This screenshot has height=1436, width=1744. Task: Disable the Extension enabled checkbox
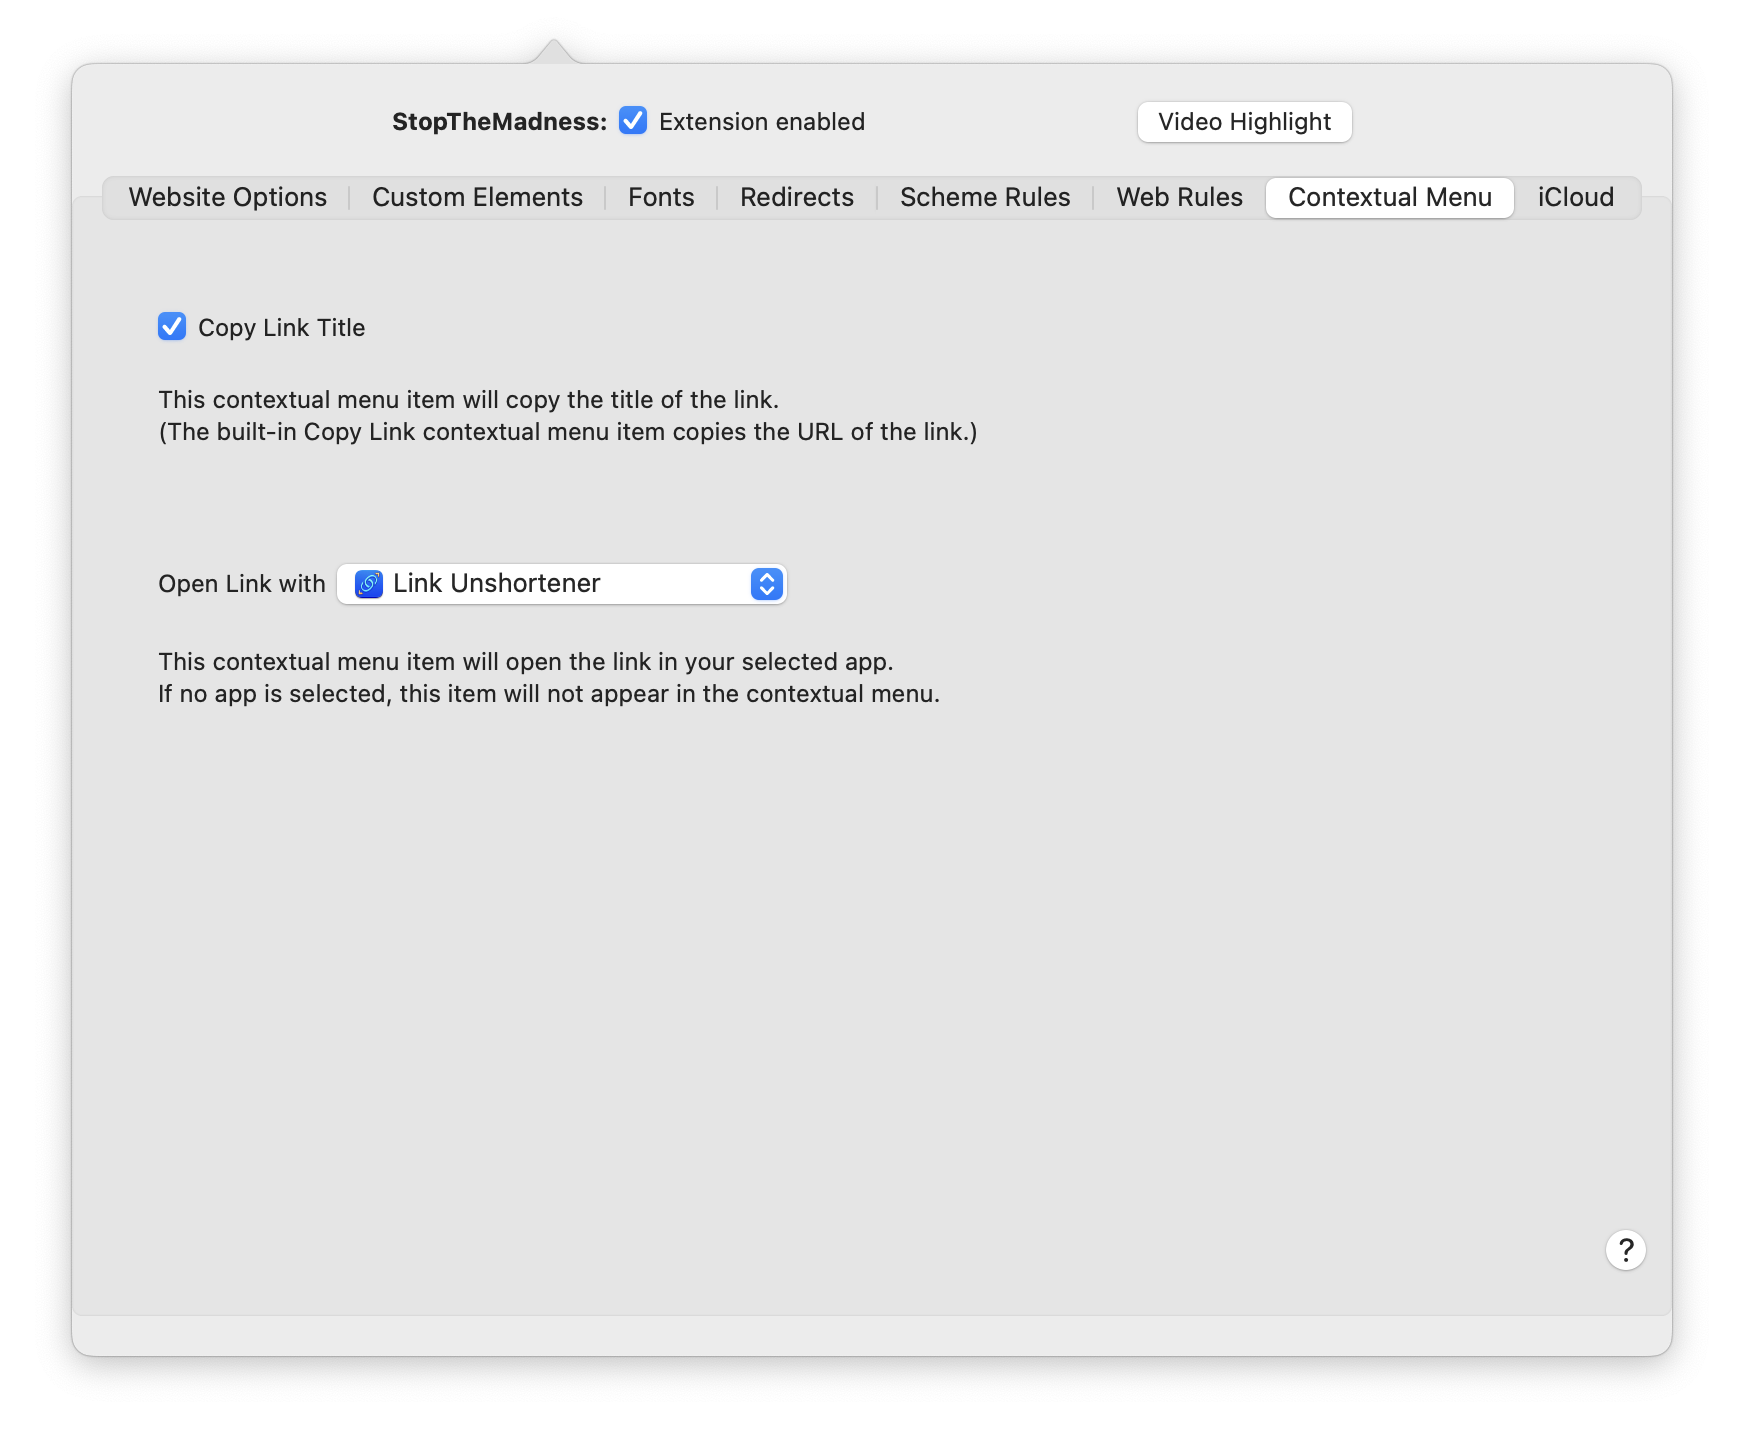tap(633, 121)
